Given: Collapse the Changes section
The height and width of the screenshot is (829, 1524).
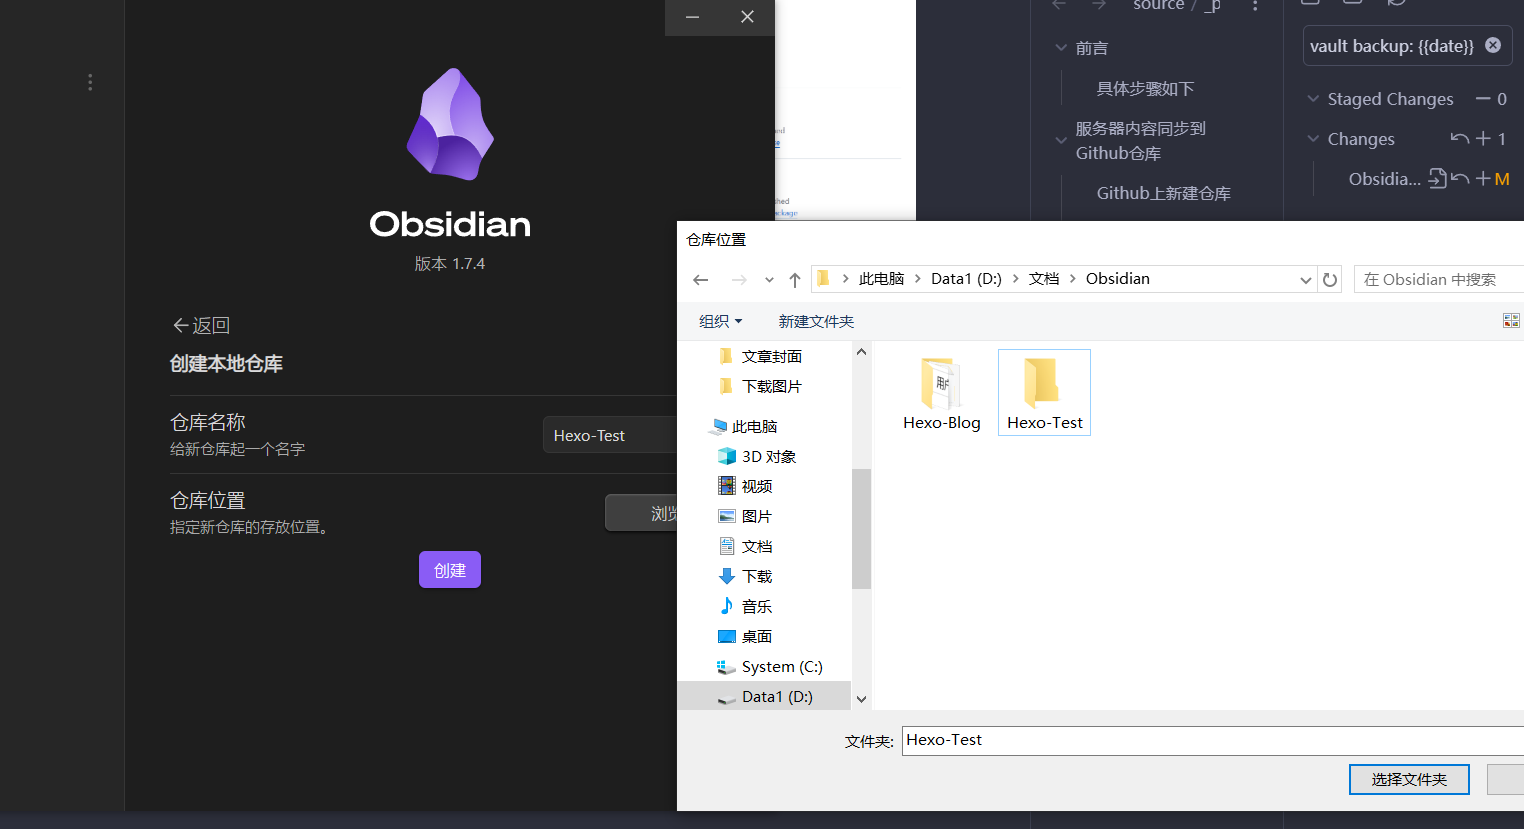Looking at the screenshot, I should (x=1313, y=139).
